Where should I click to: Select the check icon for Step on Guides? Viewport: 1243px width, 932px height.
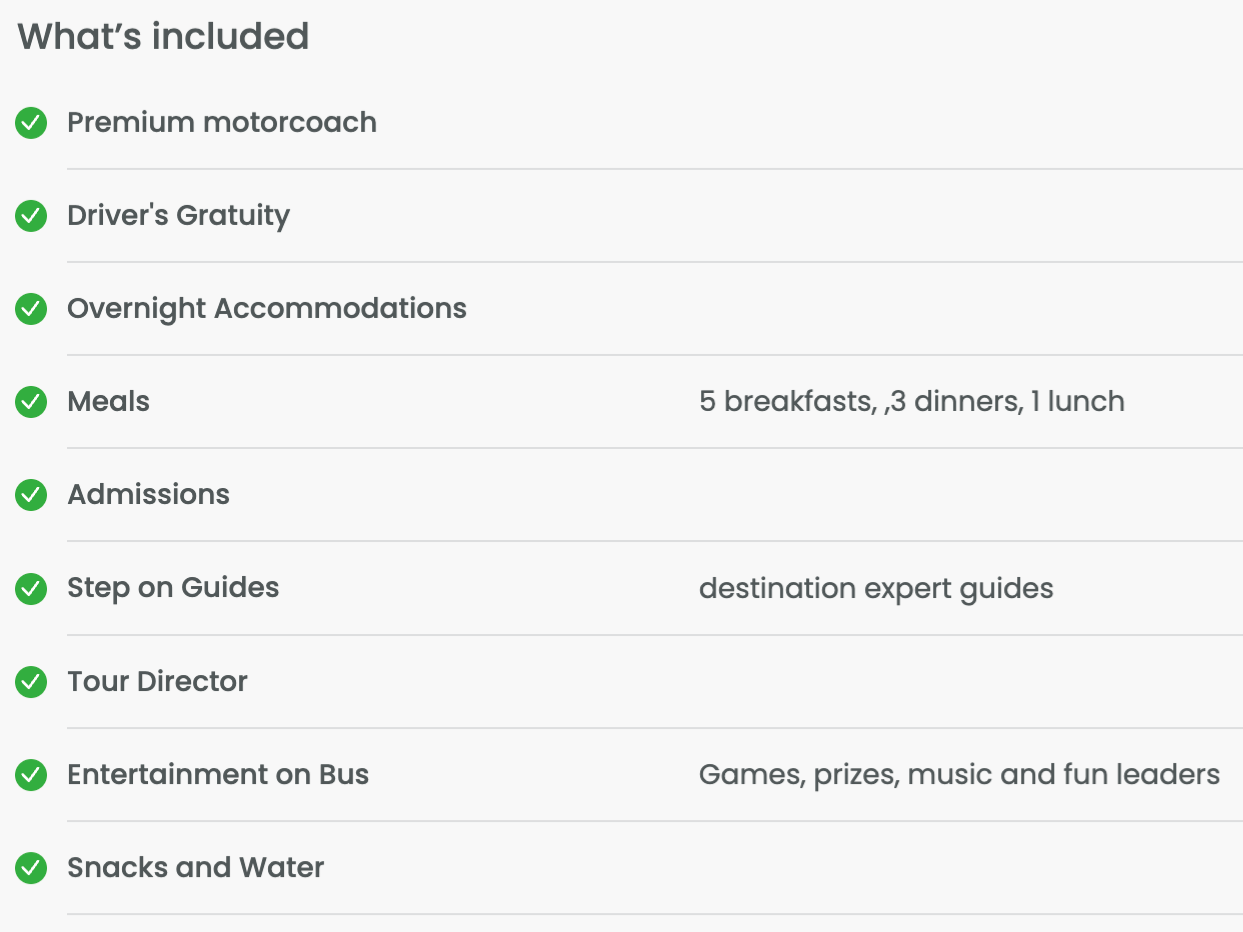click(x=31, y=588)
